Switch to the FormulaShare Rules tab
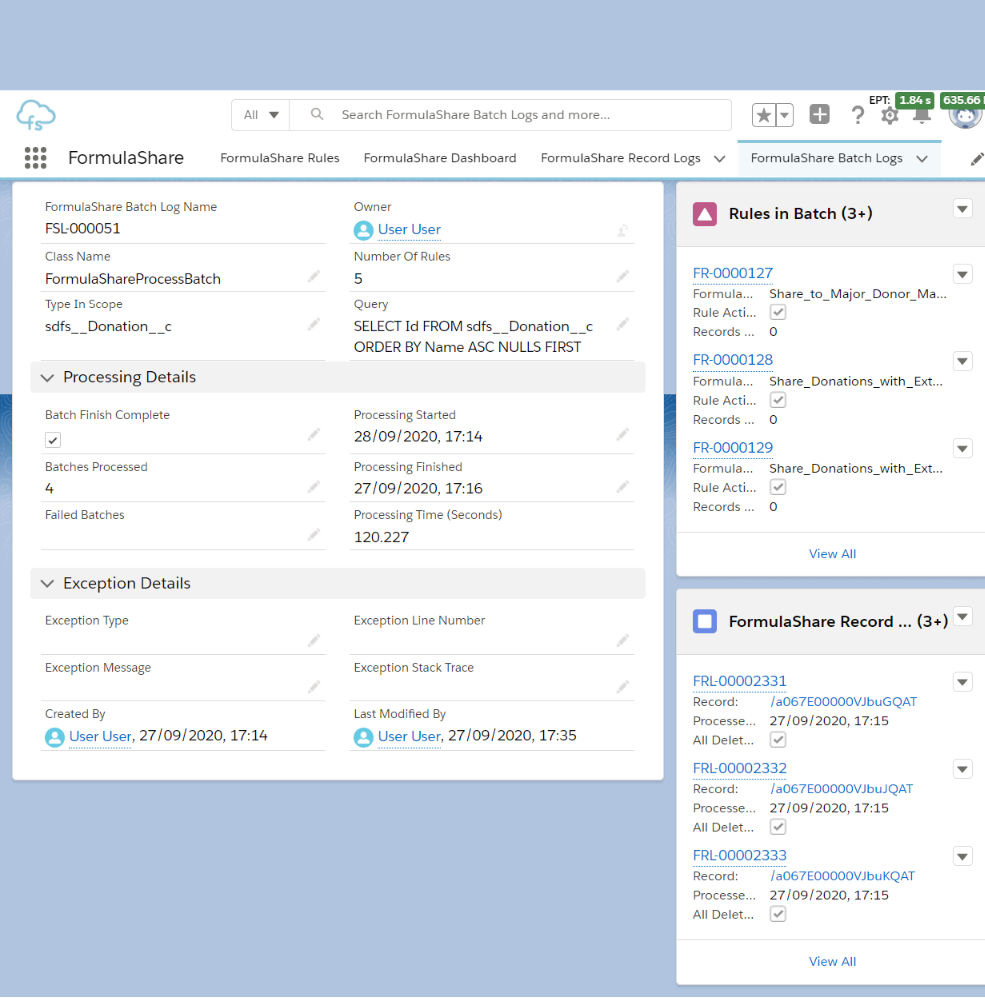 pos(279,158)
